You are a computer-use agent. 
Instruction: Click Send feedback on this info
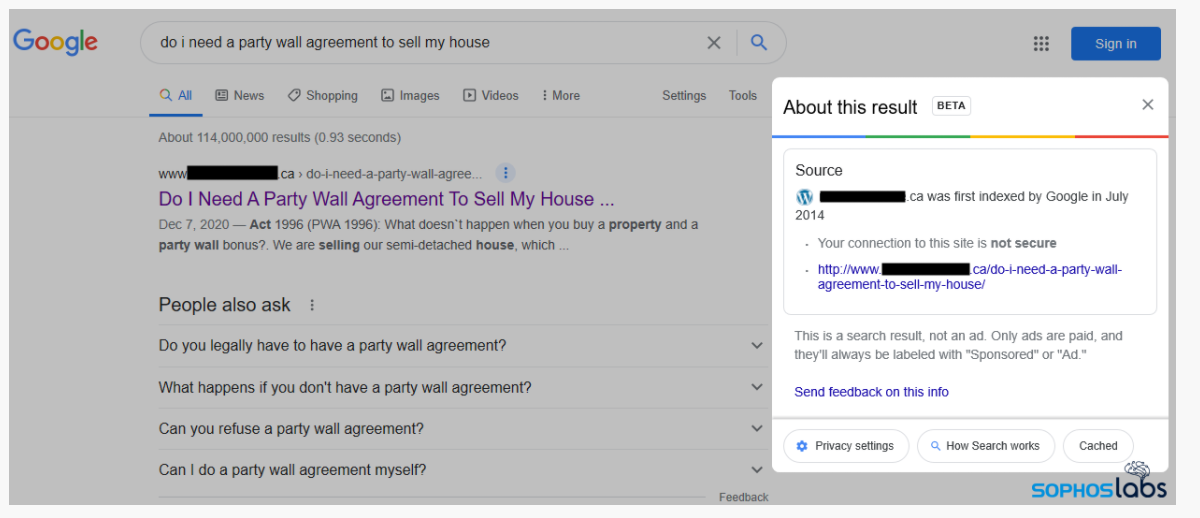pyautogui.click(x=871, y=392)
